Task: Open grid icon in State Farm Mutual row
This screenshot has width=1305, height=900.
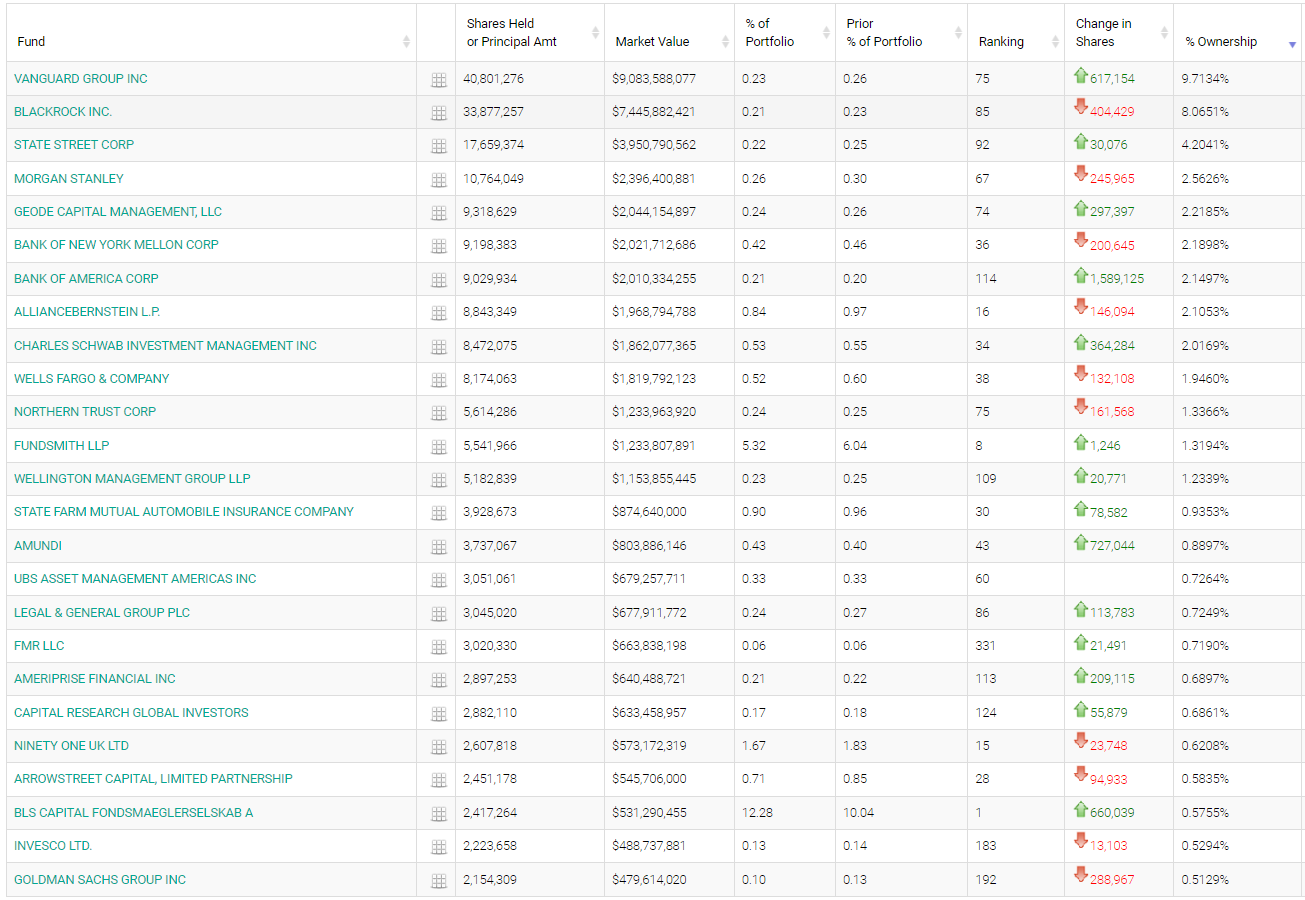Action: 438,513
